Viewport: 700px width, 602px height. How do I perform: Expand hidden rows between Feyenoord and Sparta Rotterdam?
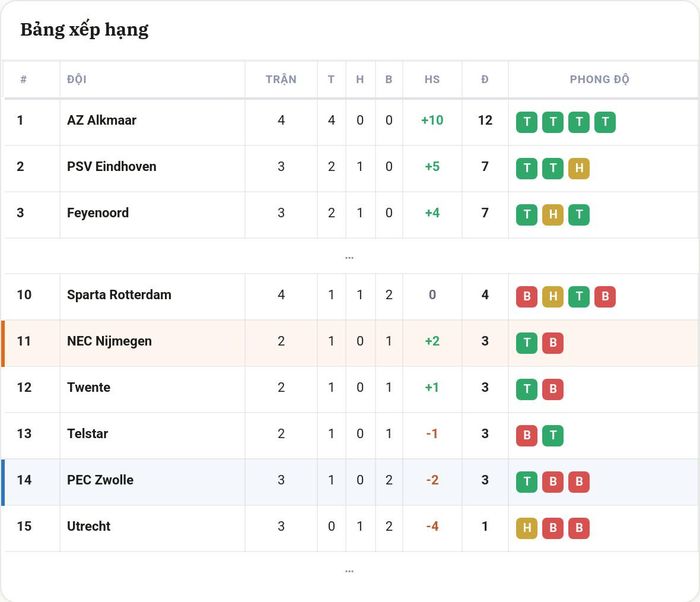[350, 257]
